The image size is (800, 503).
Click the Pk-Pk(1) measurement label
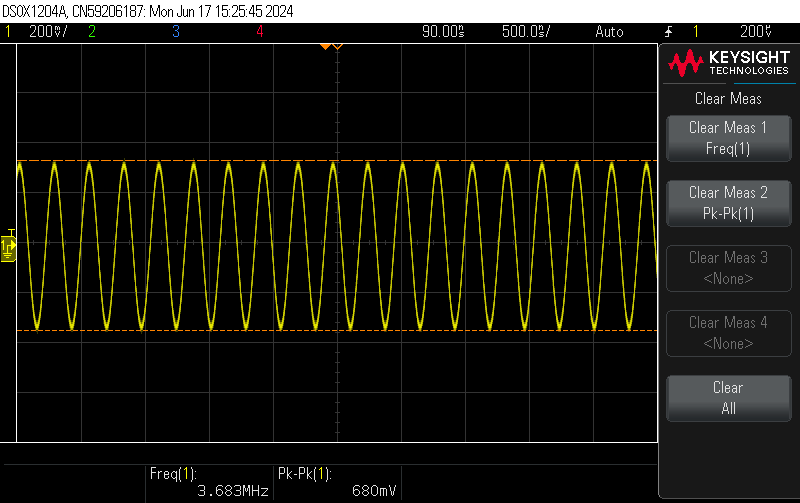[305, 474]
